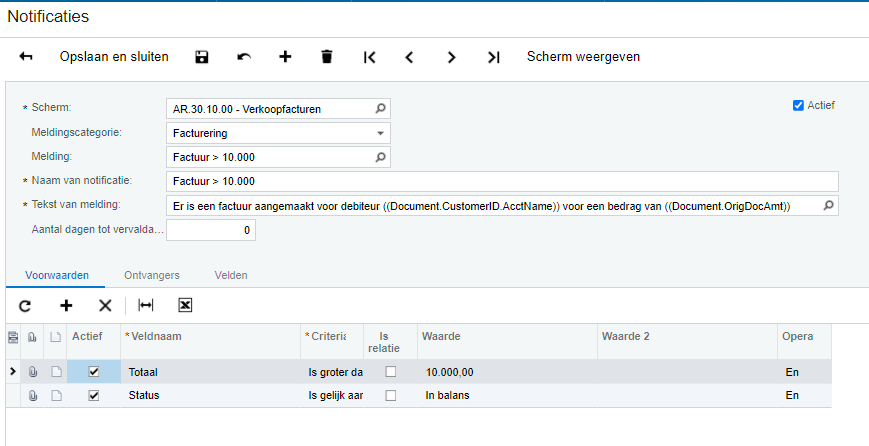The image size is (869, 446).
Task: Toggle the Actief checkbox at top right
Action: (798, 105)
